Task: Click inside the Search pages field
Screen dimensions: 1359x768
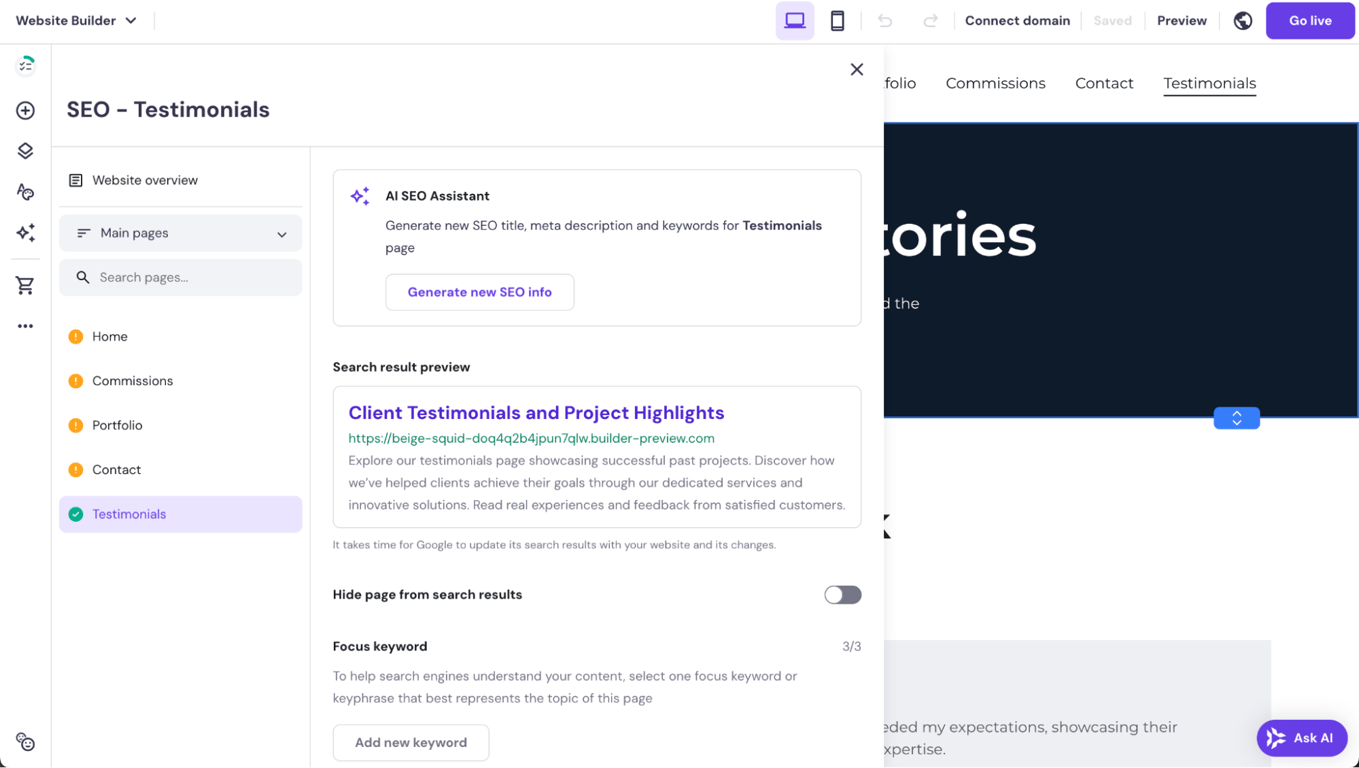Action: pyautogui.click(x=180, y=277)
